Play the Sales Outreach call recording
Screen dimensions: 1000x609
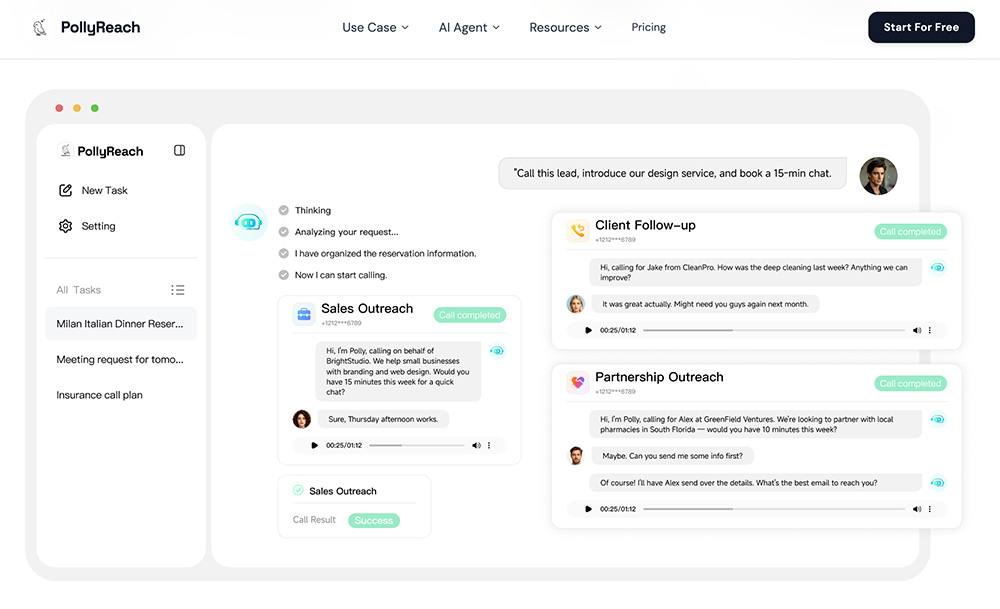tap(314, 445)
